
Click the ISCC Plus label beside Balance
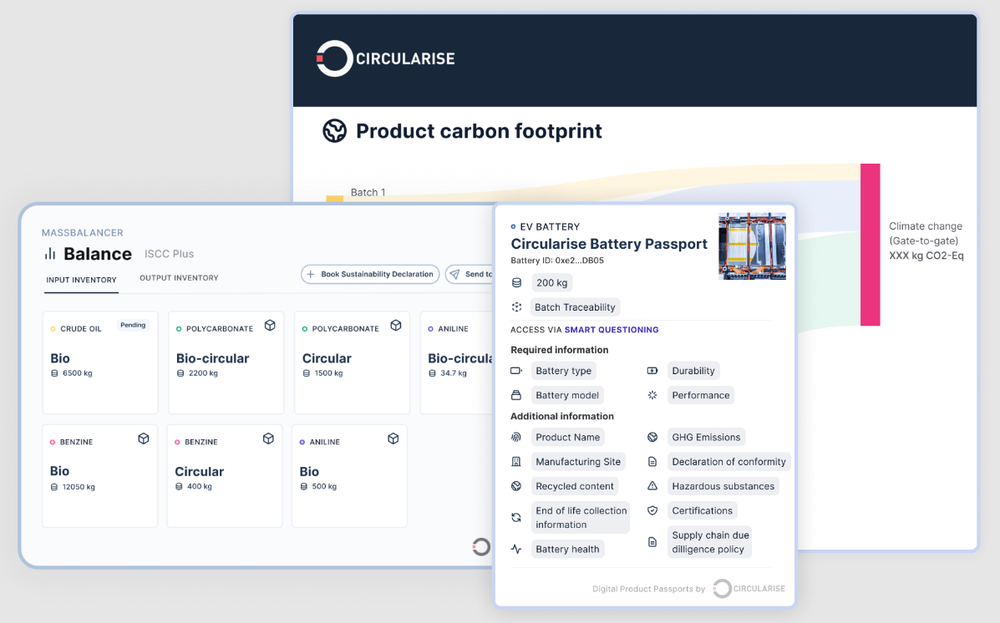[169, 254]
